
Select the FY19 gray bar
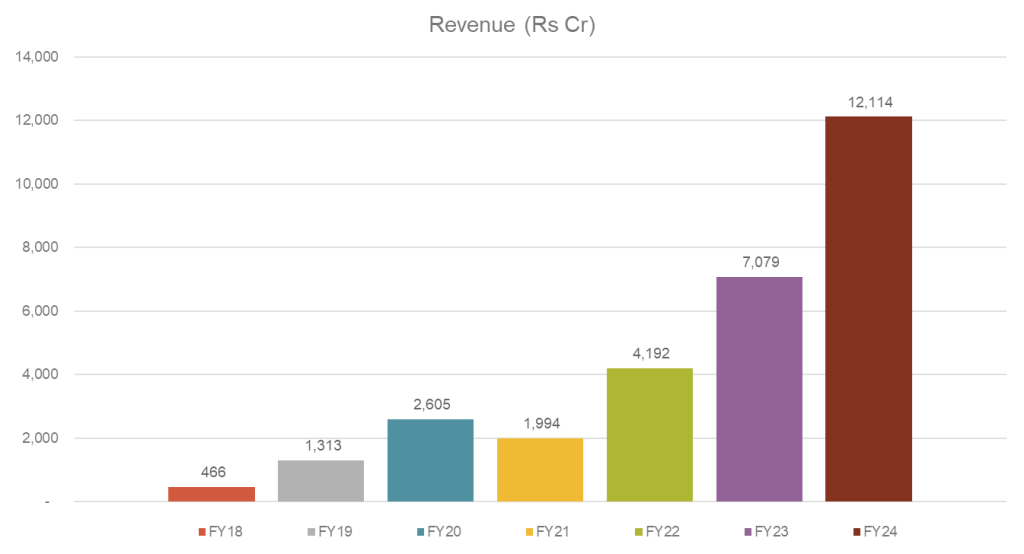pos(320,480)
